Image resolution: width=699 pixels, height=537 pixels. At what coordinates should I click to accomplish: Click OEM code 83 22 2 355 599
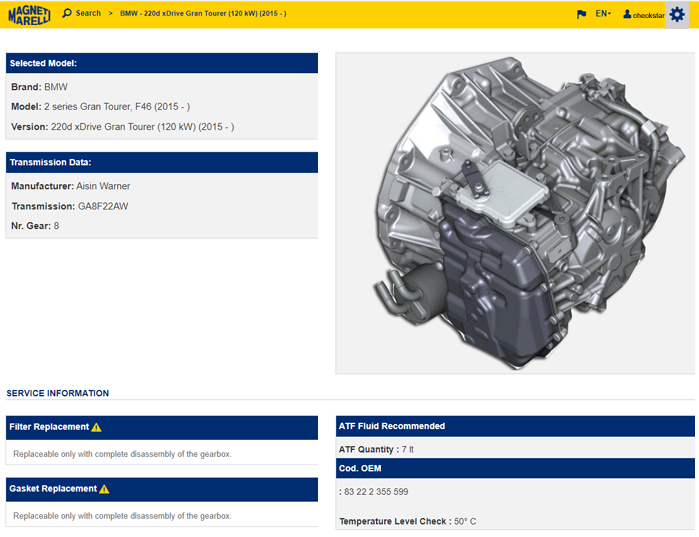click(376, 492)
